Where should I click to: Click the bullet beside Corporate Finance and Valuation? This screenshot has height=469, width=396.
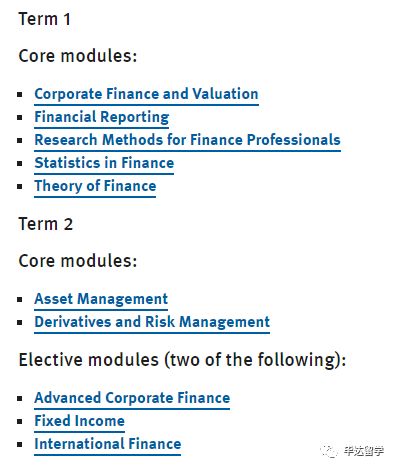(x=20, y=95)
